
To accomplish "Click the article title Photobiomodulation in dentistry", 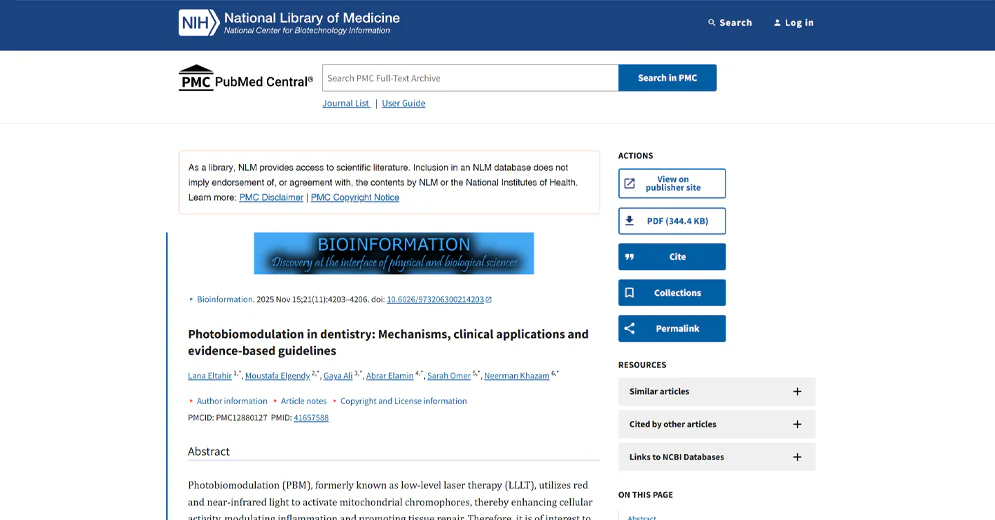I will [388, 342].
